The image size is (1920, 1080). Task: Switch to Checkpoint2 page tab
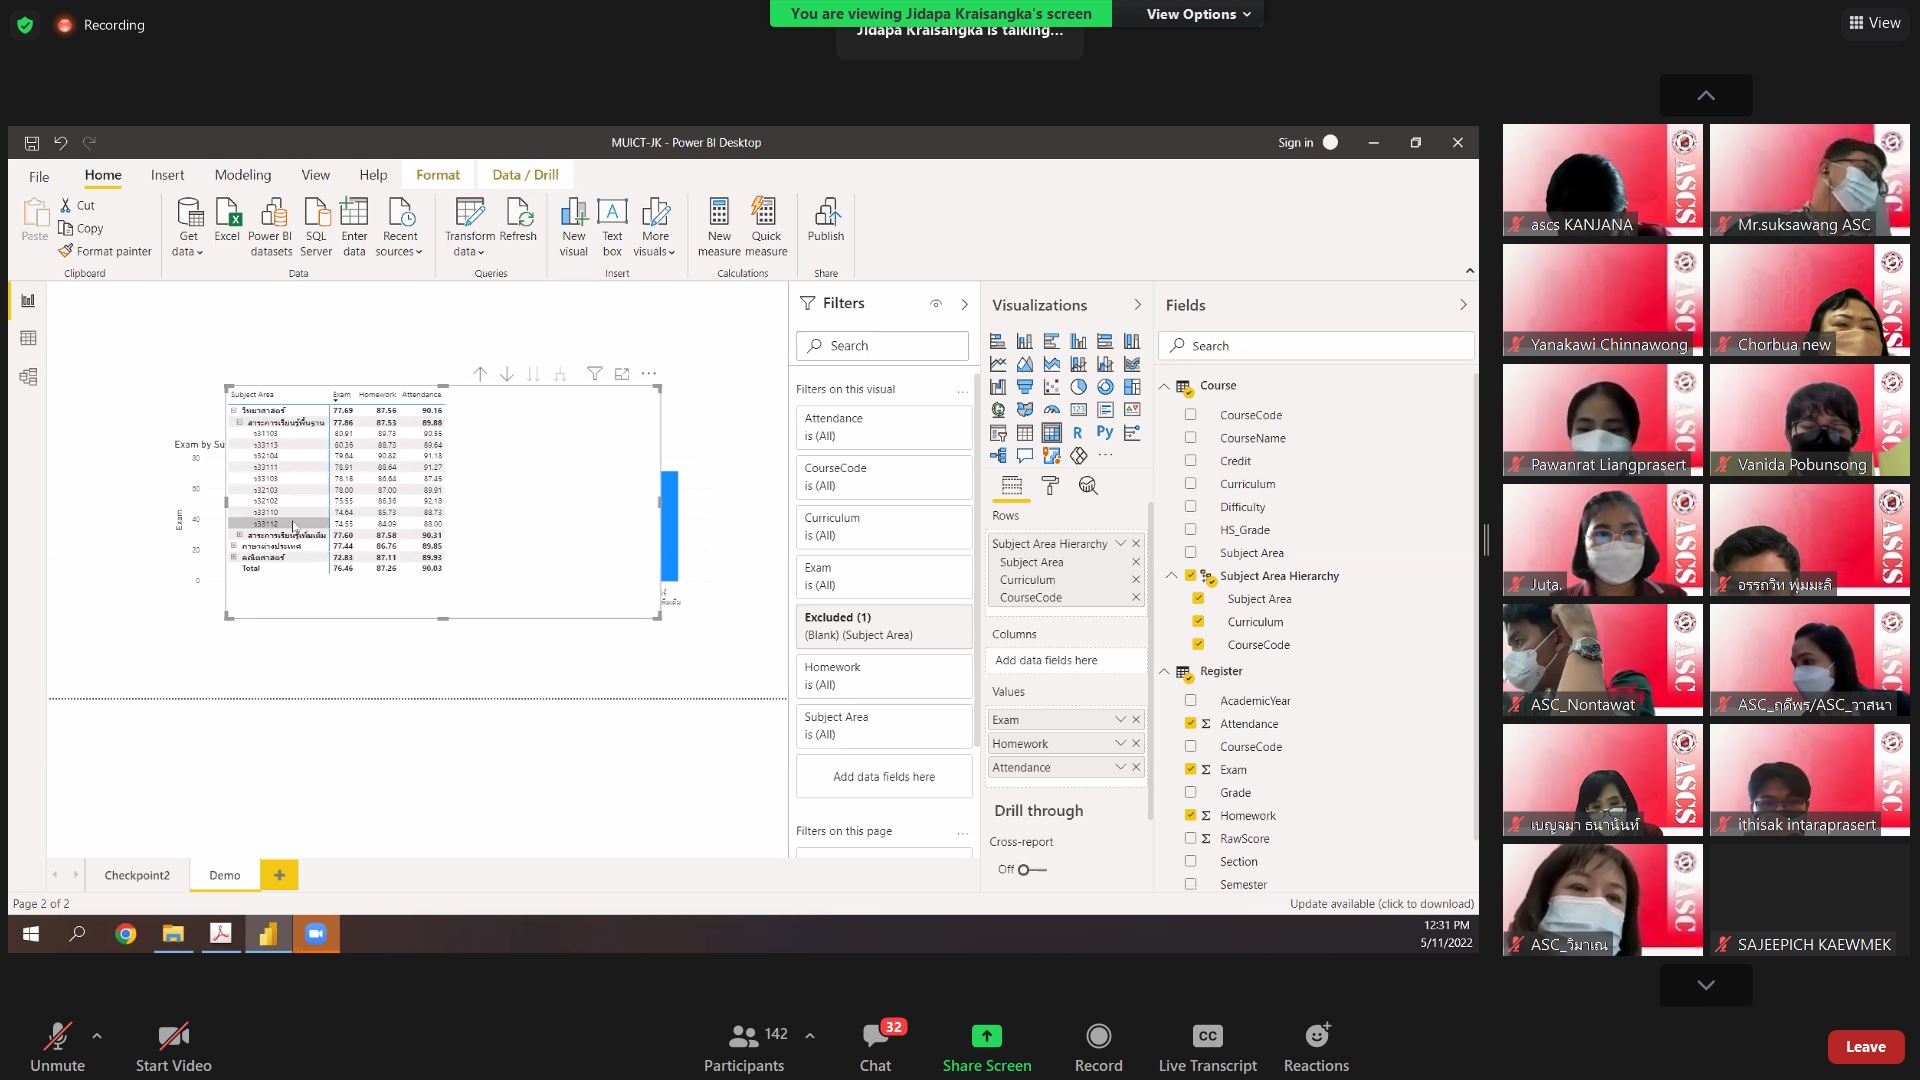[x=137, y=875]
